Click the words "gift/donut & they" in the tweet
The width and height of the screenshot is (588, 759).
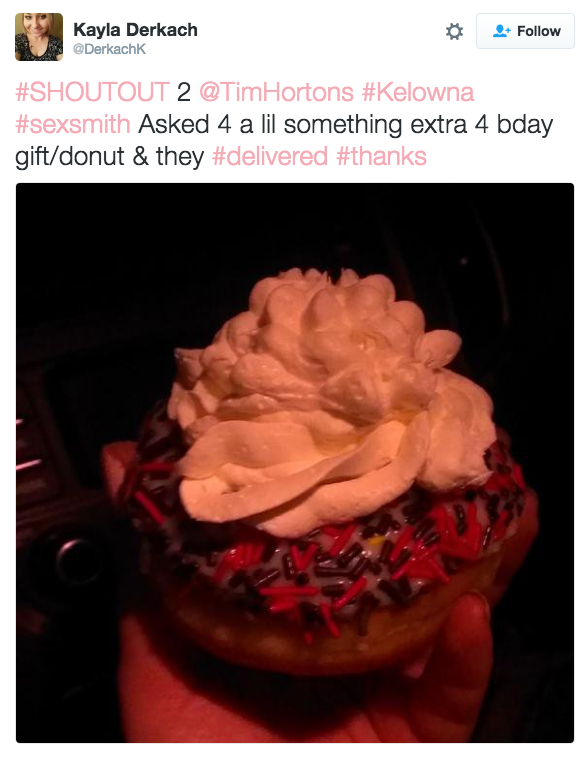click(x=109, y=156)
